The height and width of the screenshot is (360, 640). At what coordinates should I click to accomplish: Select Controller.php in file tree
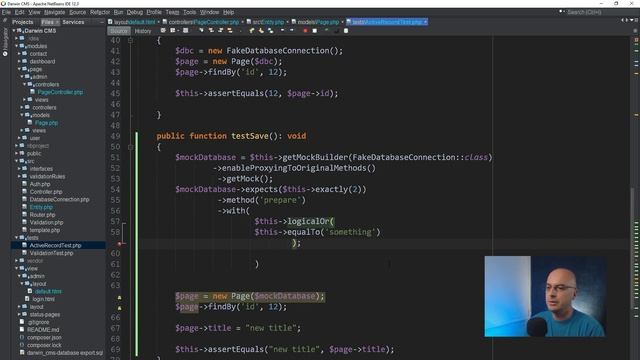click(46, 192)
